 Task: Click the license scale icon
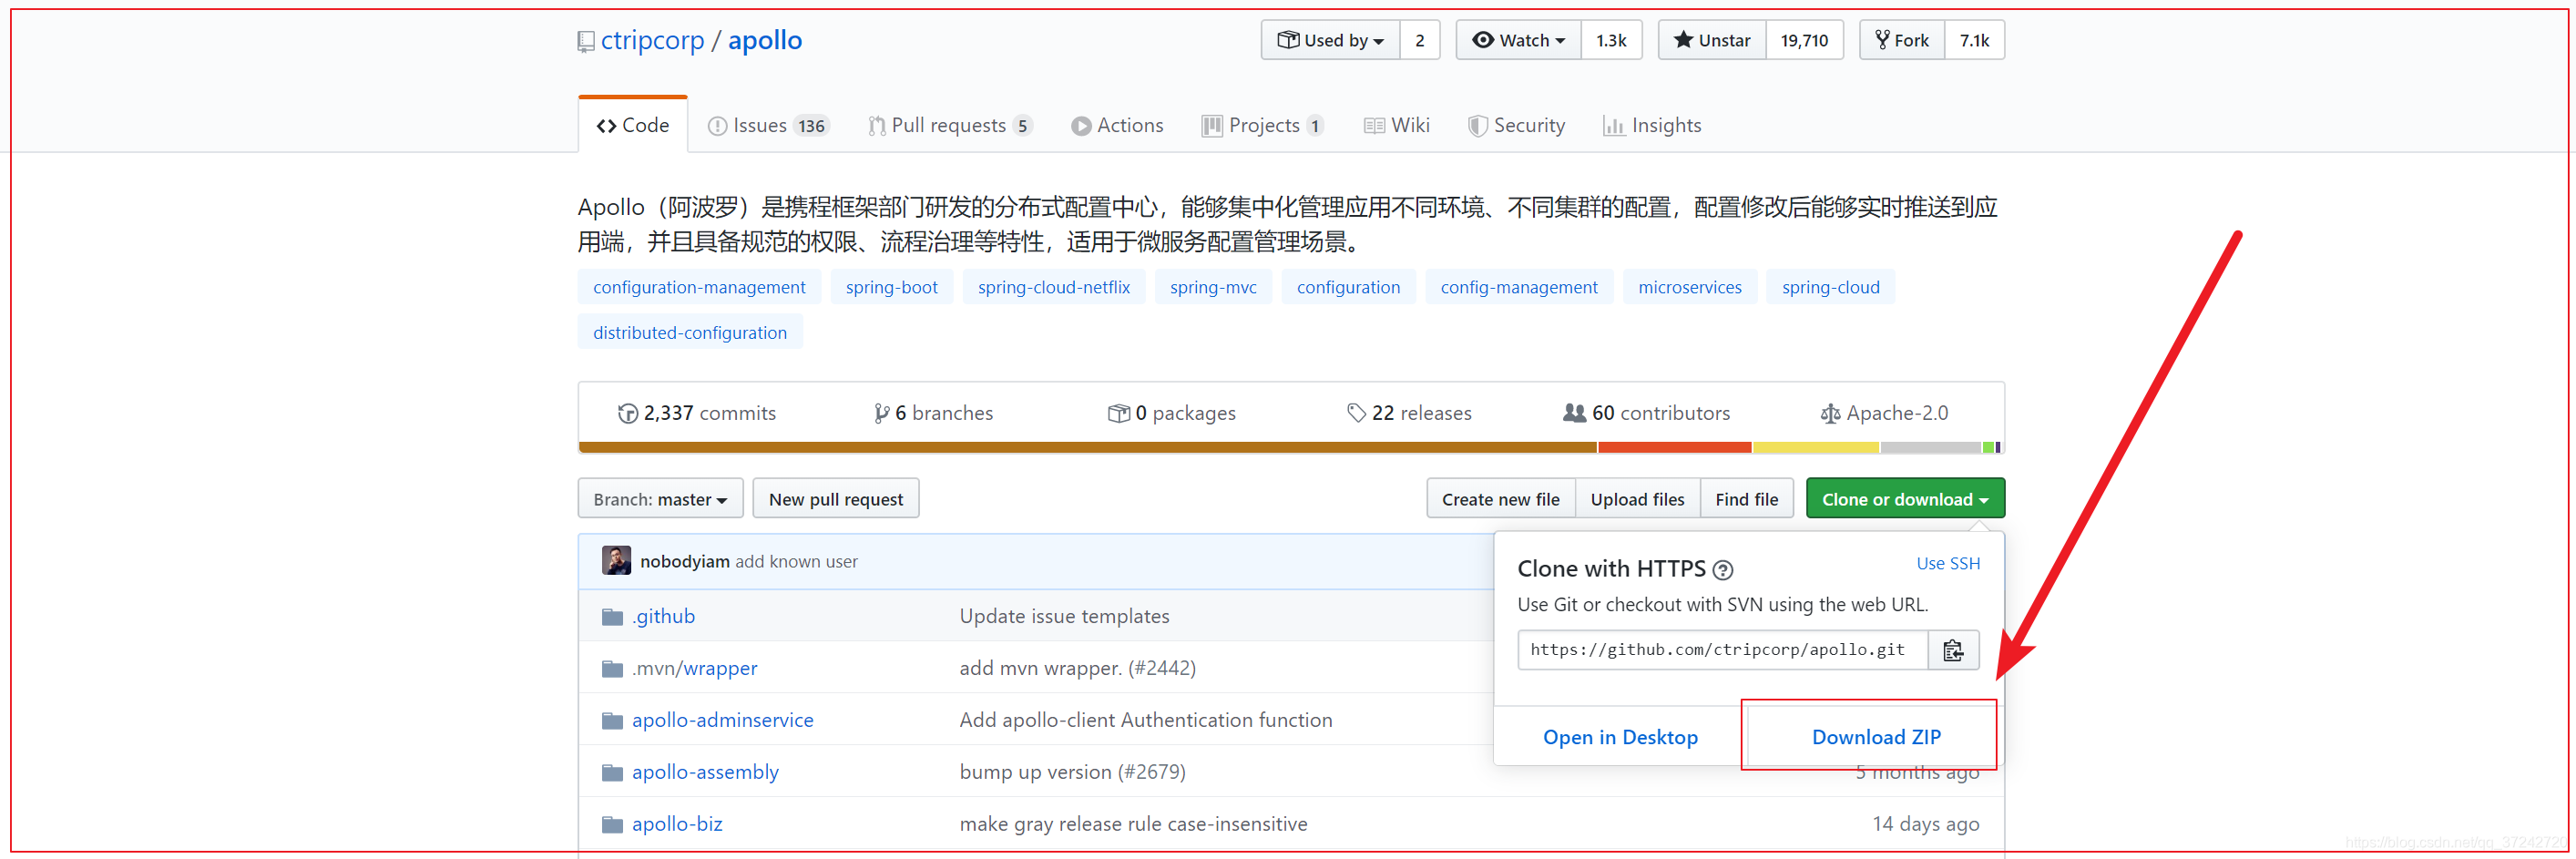(1830, 413)
